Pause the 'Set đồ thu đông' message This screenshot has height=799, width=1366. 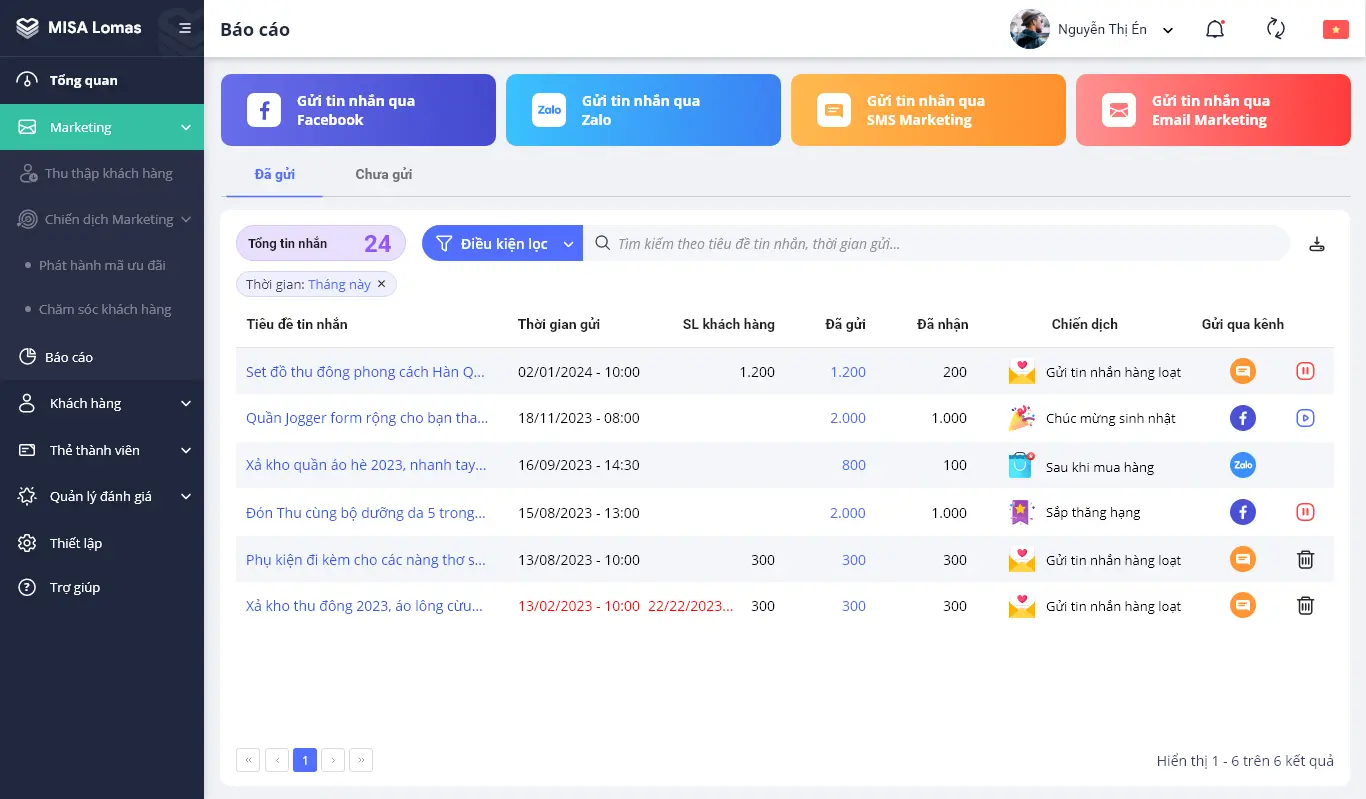click(x=1305, y=371)
